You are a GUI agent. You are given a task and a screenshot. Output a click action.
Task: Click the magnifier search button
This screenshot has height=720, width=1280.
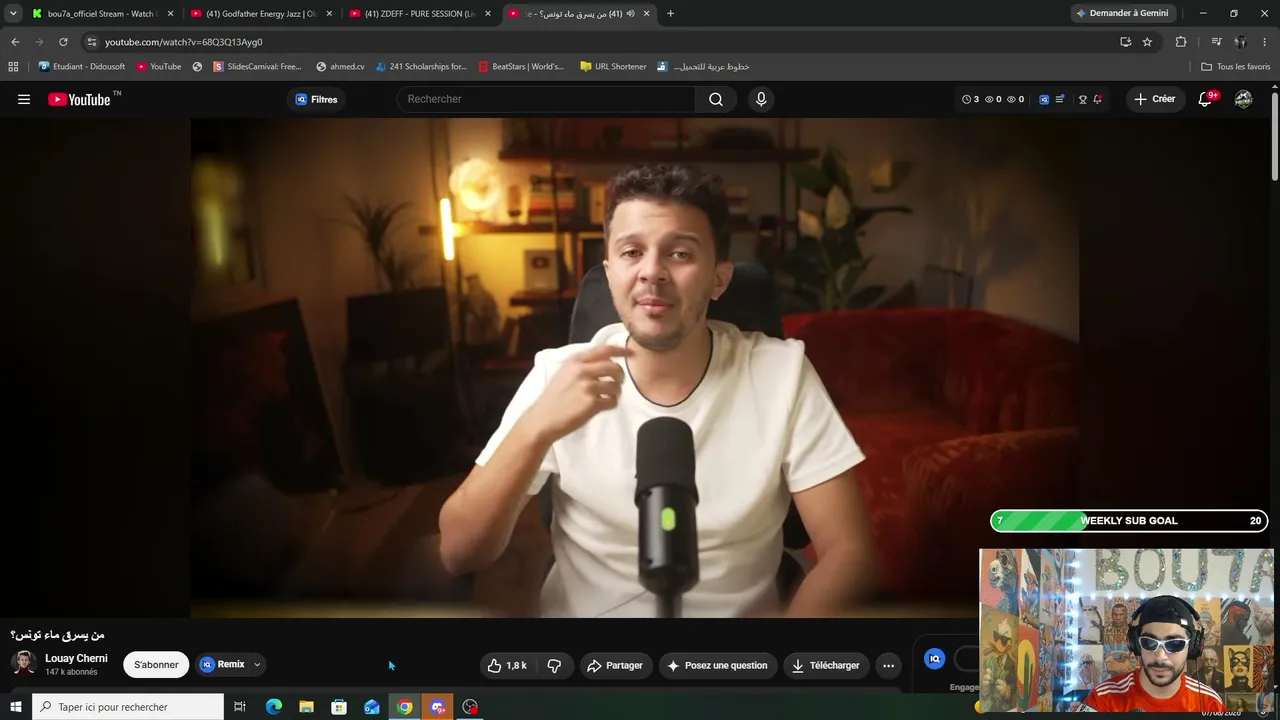click(716, 99)
